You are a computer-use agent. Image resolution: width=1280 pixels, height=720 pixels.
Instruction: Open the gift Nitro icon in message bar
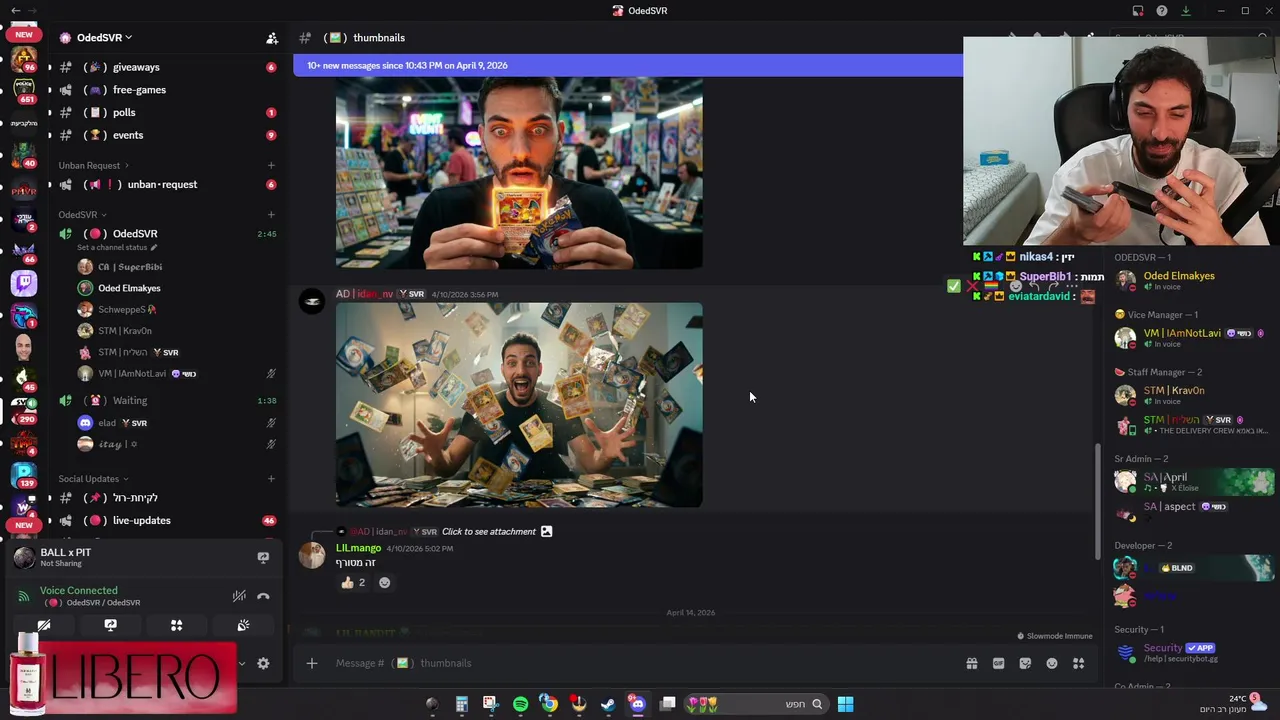coord(971,663)
